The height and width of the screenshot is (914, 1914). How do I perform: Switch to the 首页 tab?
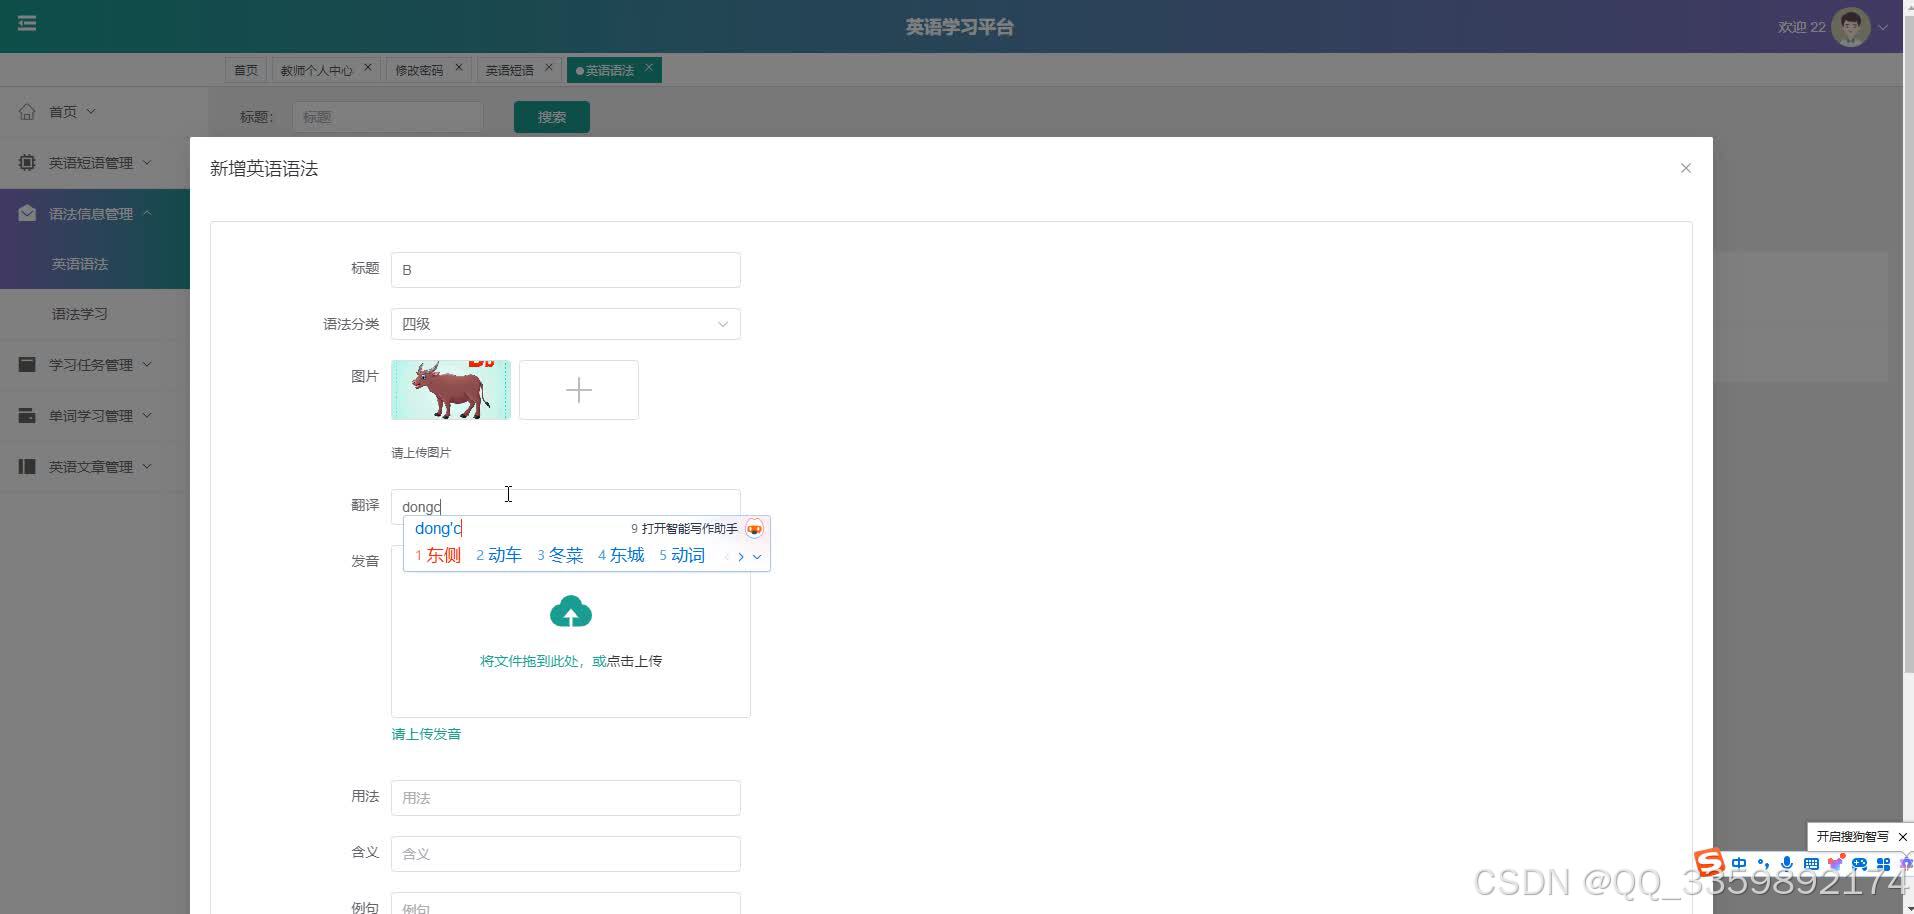point(246,70)
